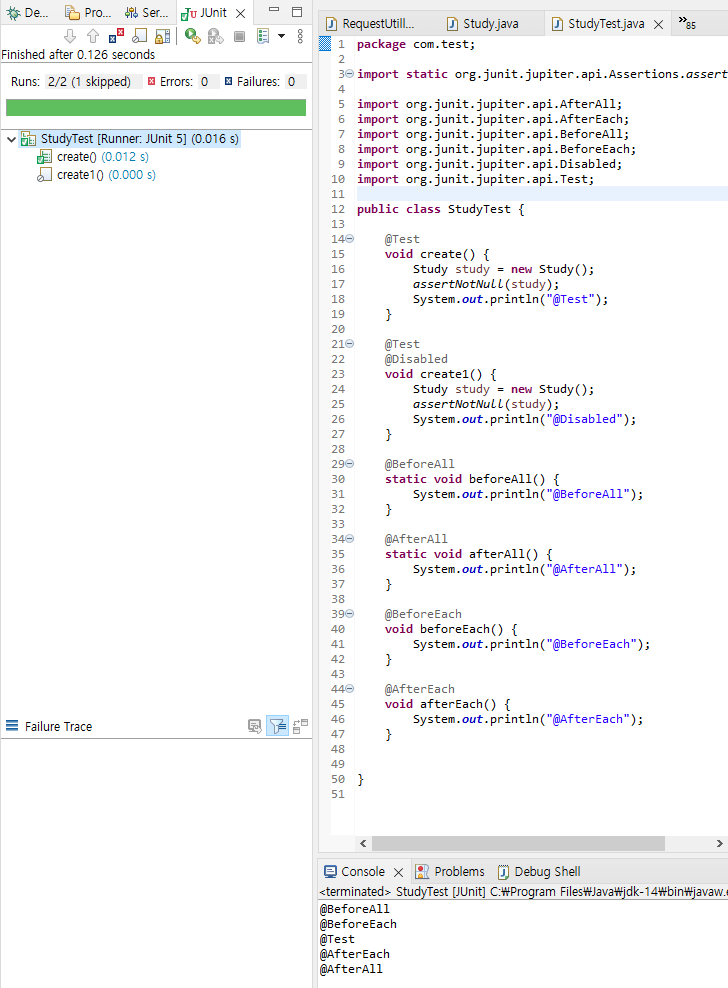Screen dimensions: 728x988
Task: Close the Console view tab
Action: tap(398, 873)
